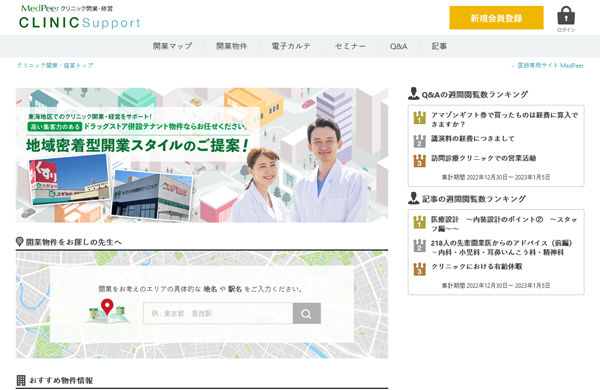Follow the クリニック開業・経営トップ breadcrumb link
Image resolution: width=600 pixels, height=390 pixels.
(55, 65)
